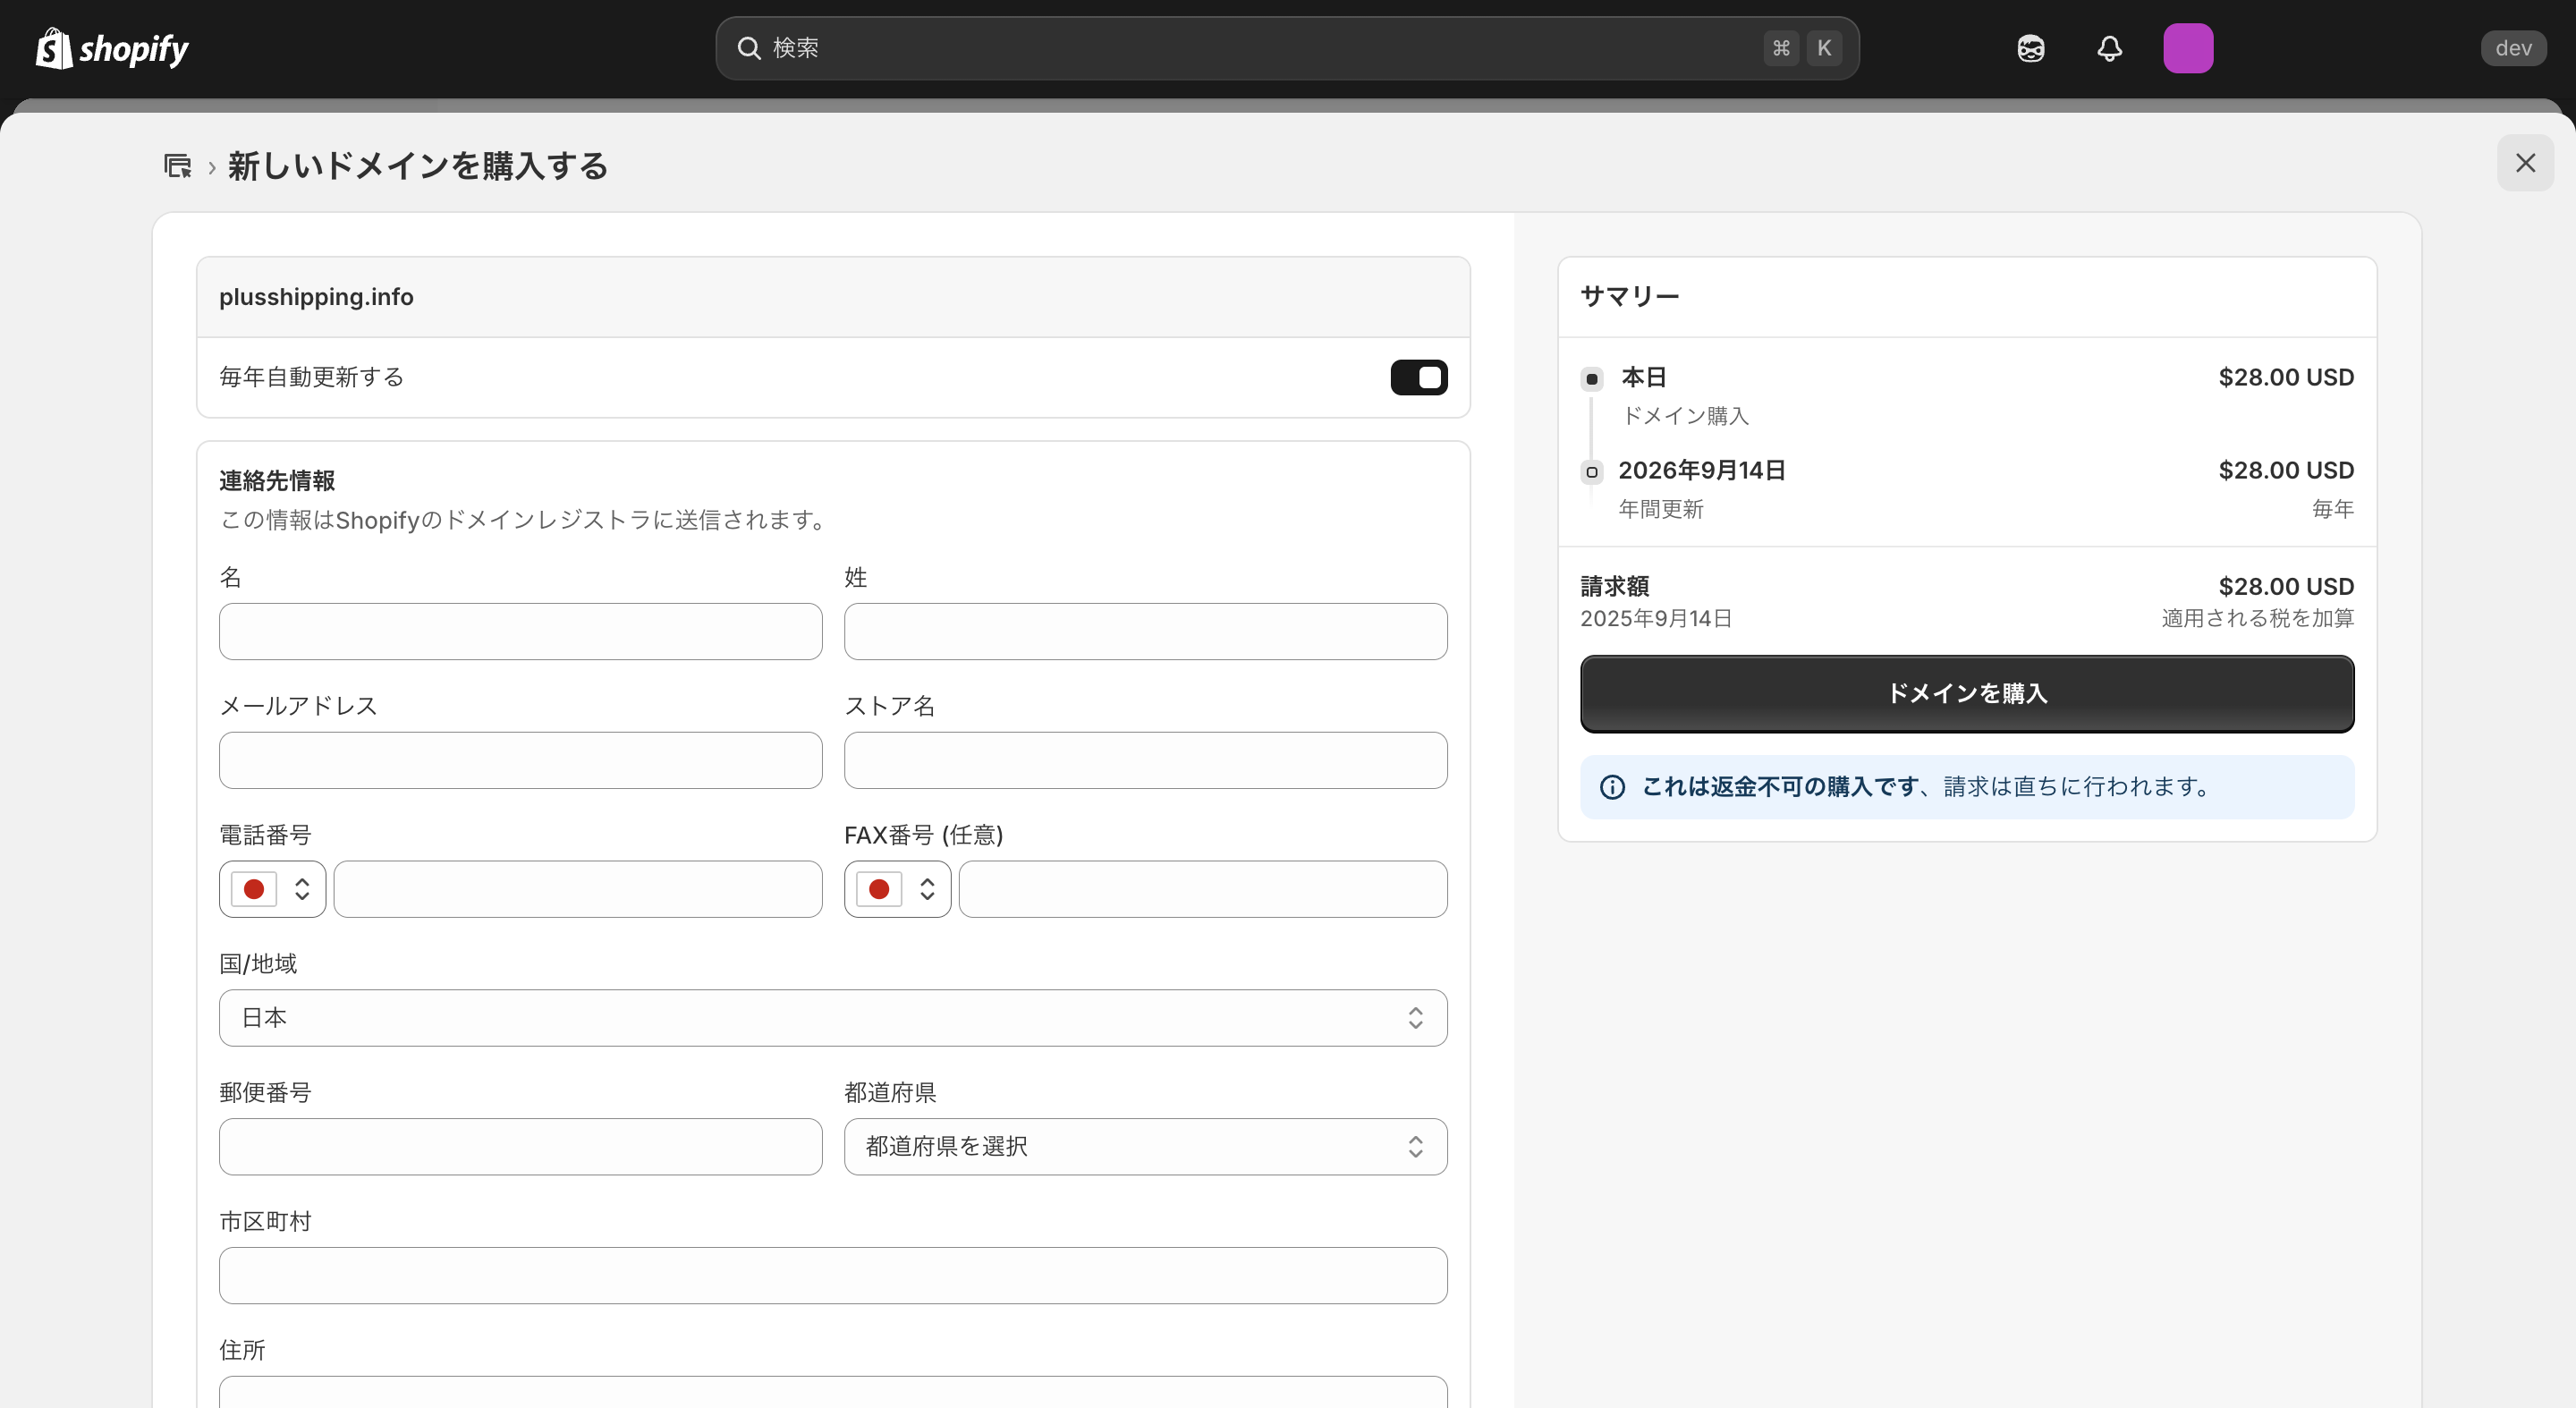Click the 2026年9月14日 renewal date
Viewport: 2576px width, 1408px height.
pos(1702,471)
